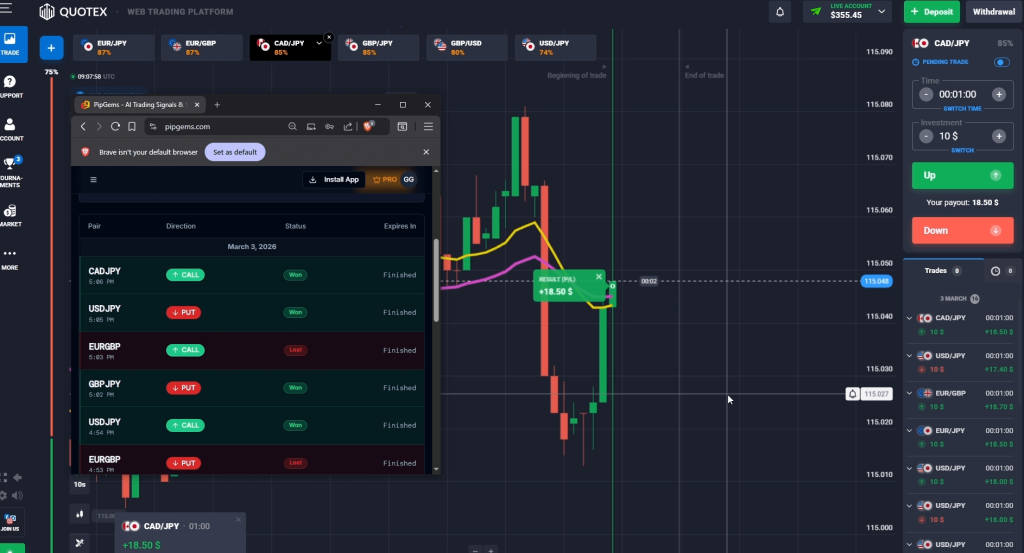The width and height of the screenshot is (1024, 553).
Task: Open the Tournaments sidebar section
Action: [x=11, y=172]
